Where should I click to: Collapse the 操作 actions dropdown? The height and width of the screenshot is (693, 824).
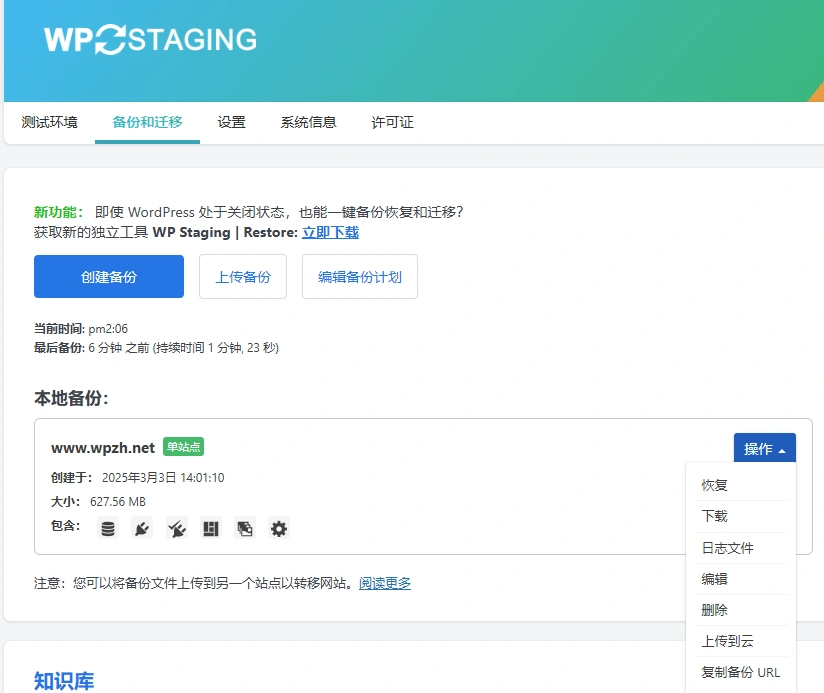click(765, 448)
